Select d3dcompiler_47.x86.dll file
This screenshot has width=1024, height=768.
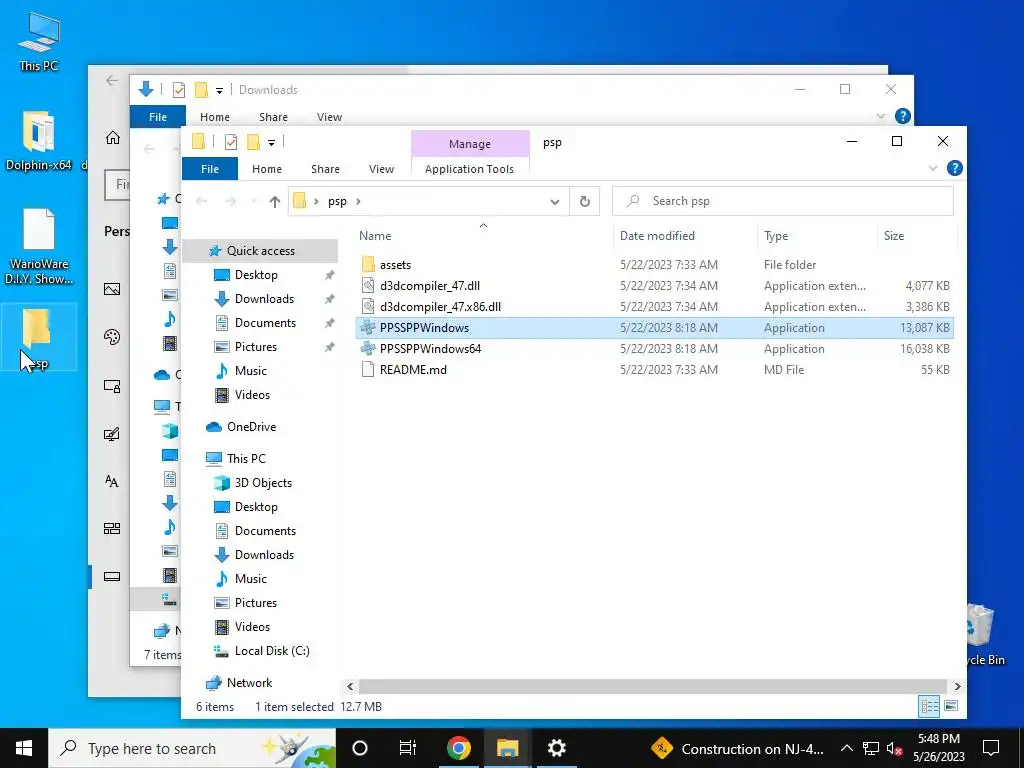[x=440, y=306]
